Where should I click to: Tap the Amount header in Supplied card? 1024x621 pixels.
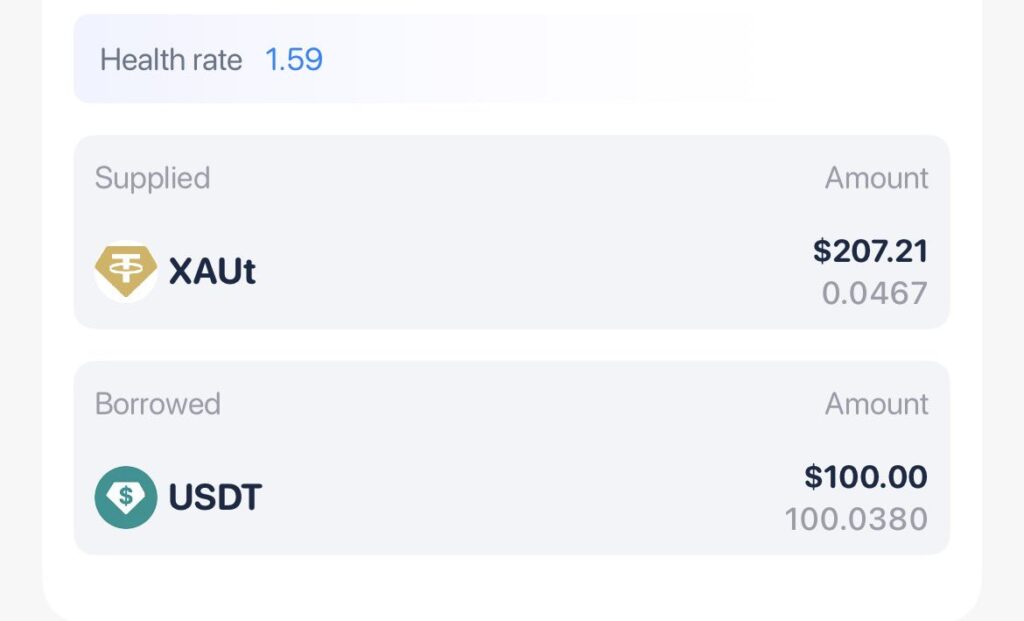[x=876, y=178]
